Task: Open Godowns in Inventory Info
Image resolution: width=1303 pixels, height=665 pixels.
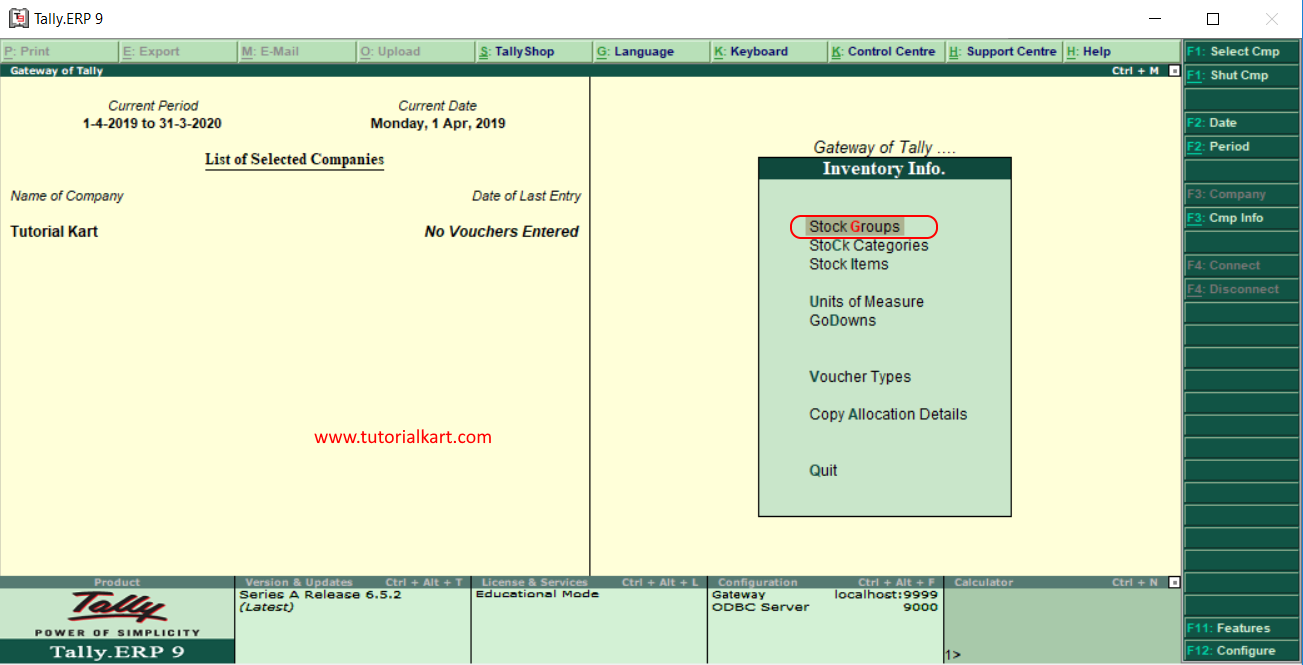Action: click(843, 321)
